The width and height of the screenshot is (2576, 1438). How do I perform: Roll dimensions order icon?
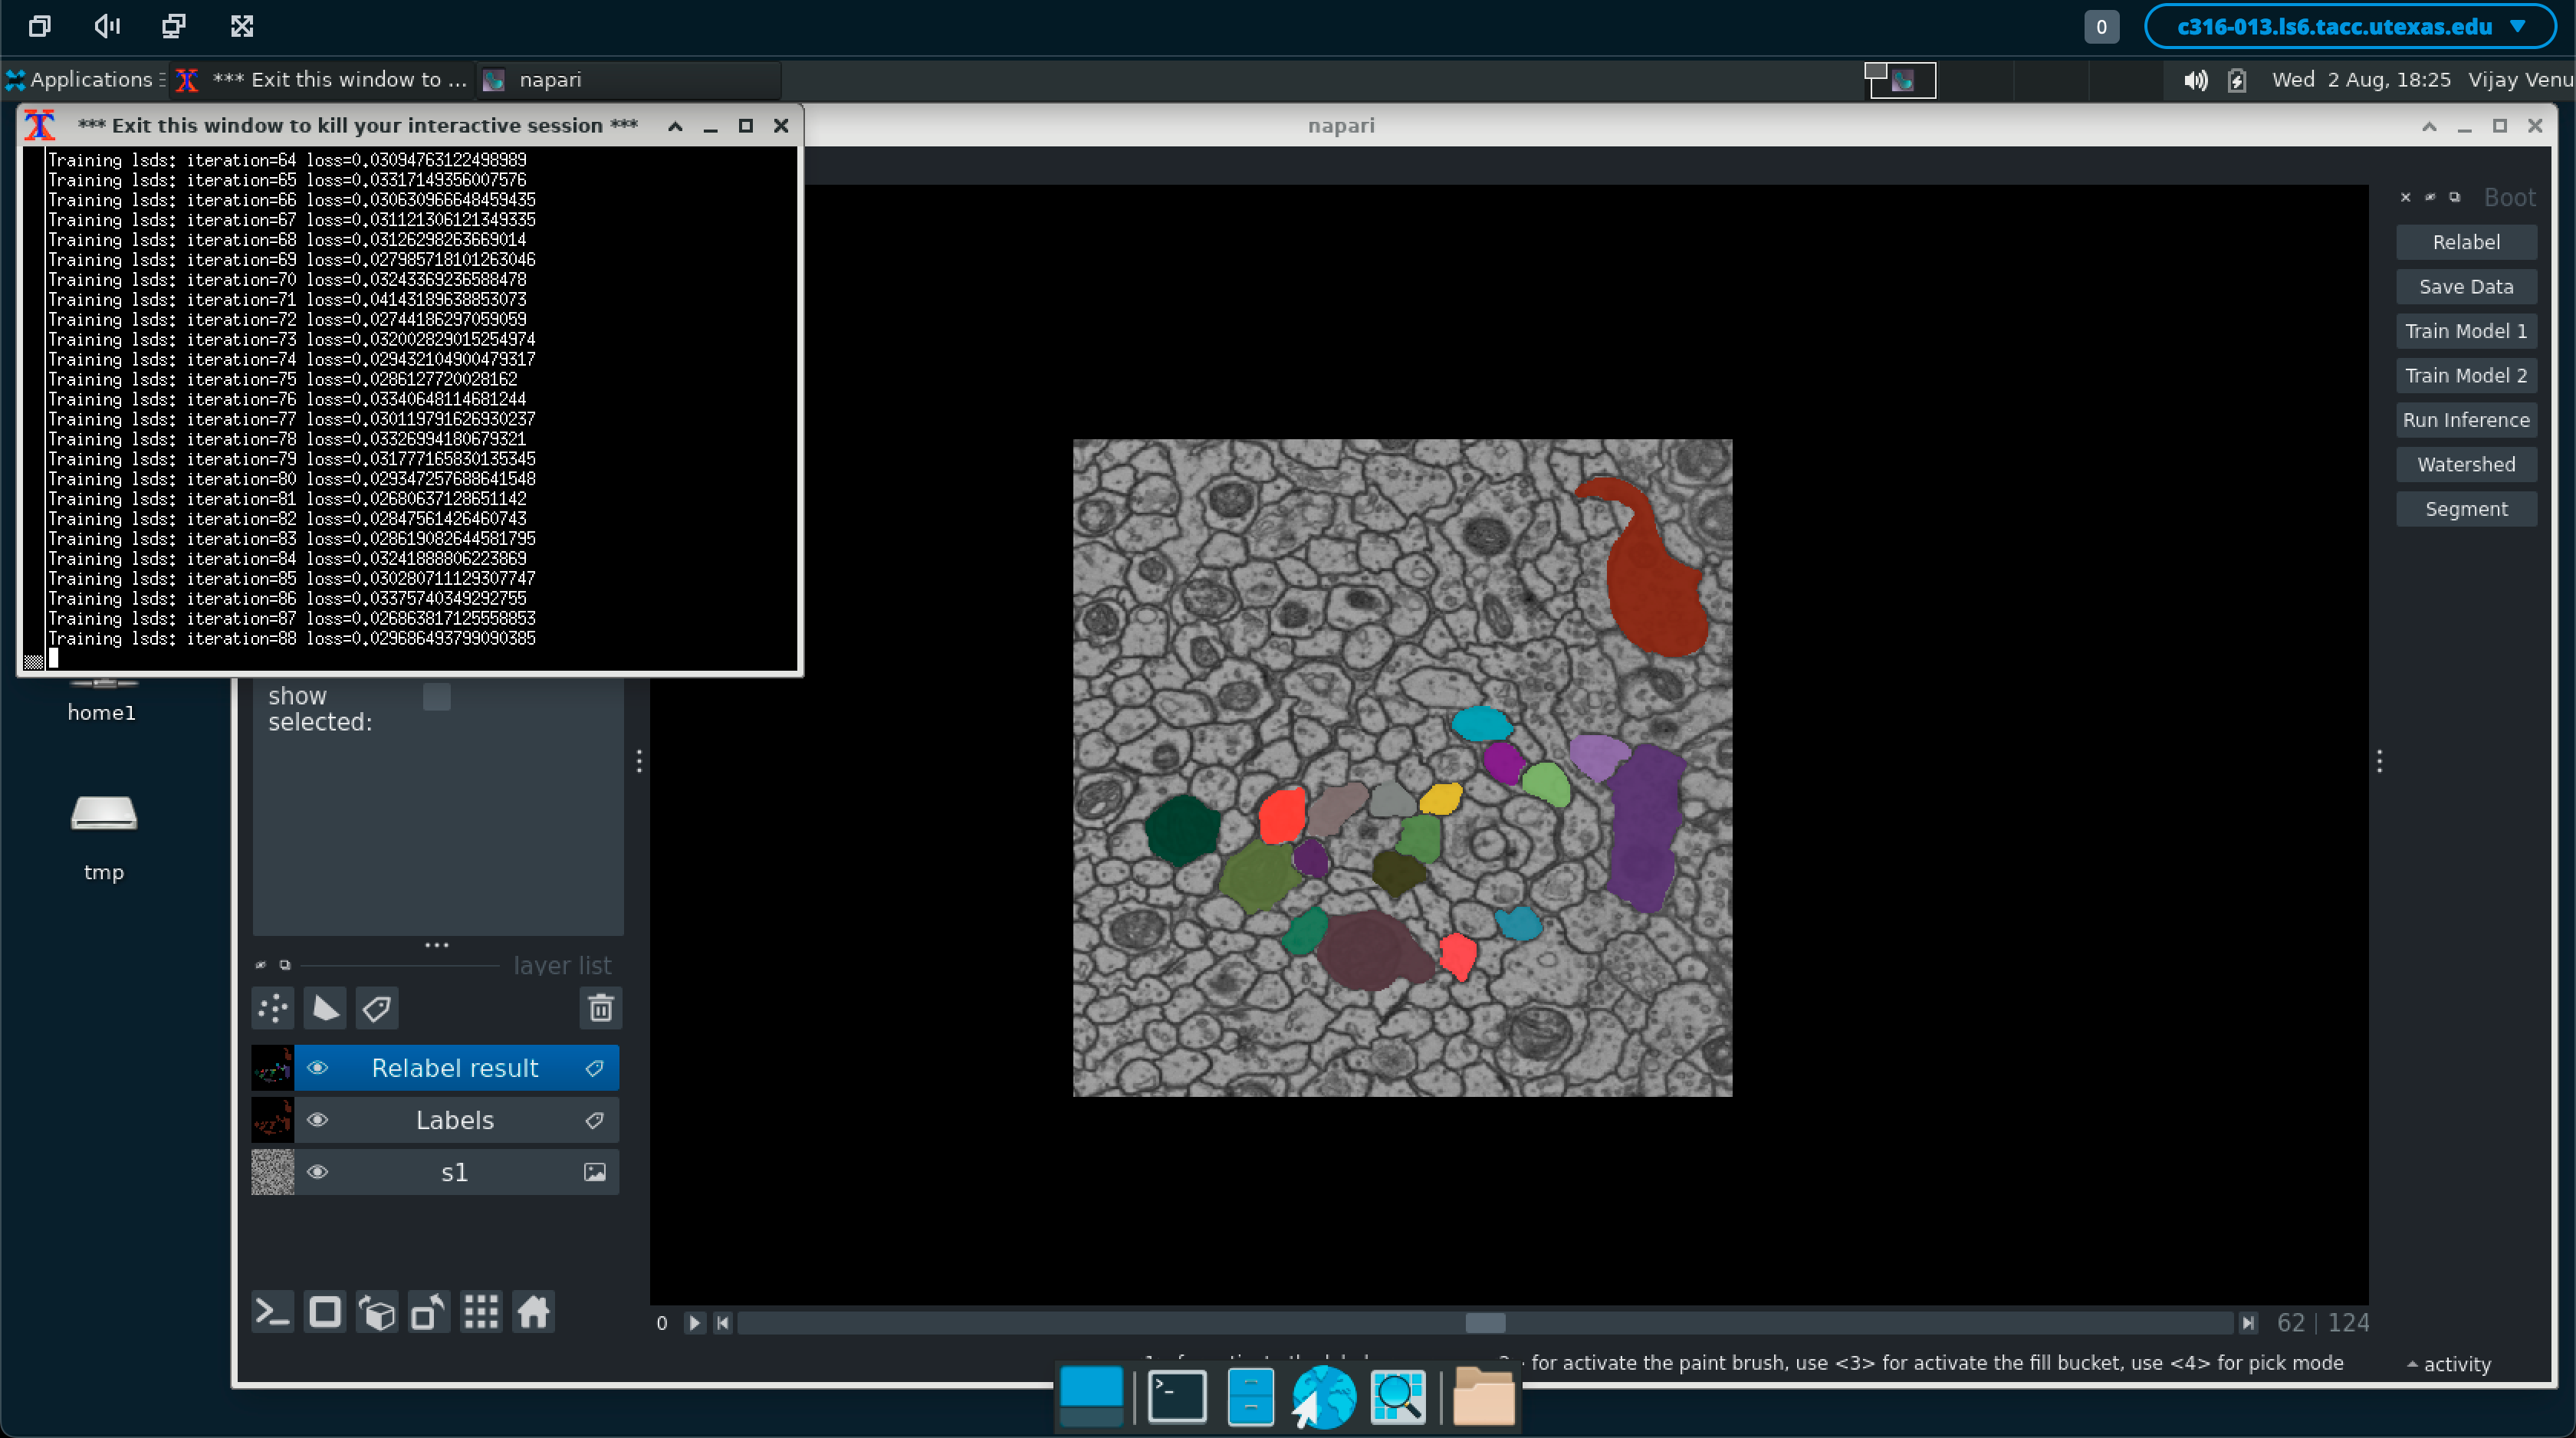[x=377, y=1312]
